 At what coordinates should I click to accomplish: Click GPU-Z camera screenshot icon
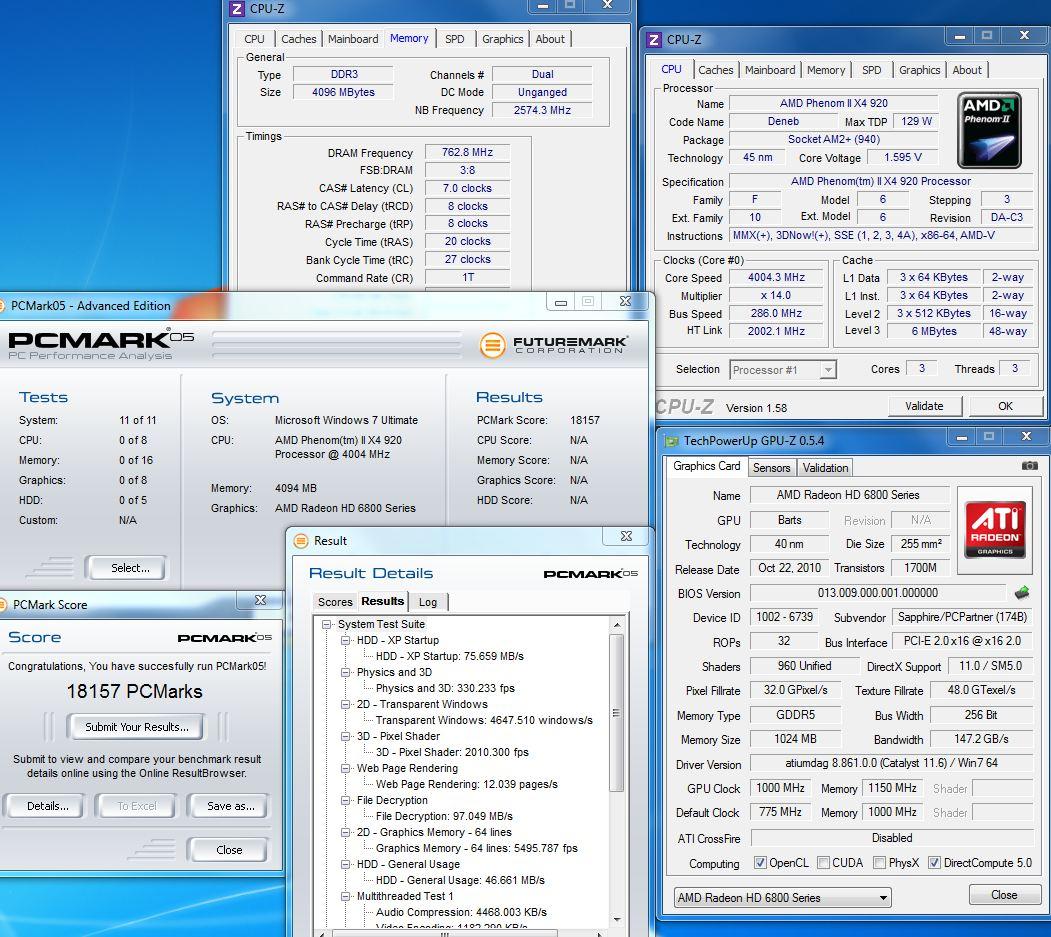point(1030,465)
